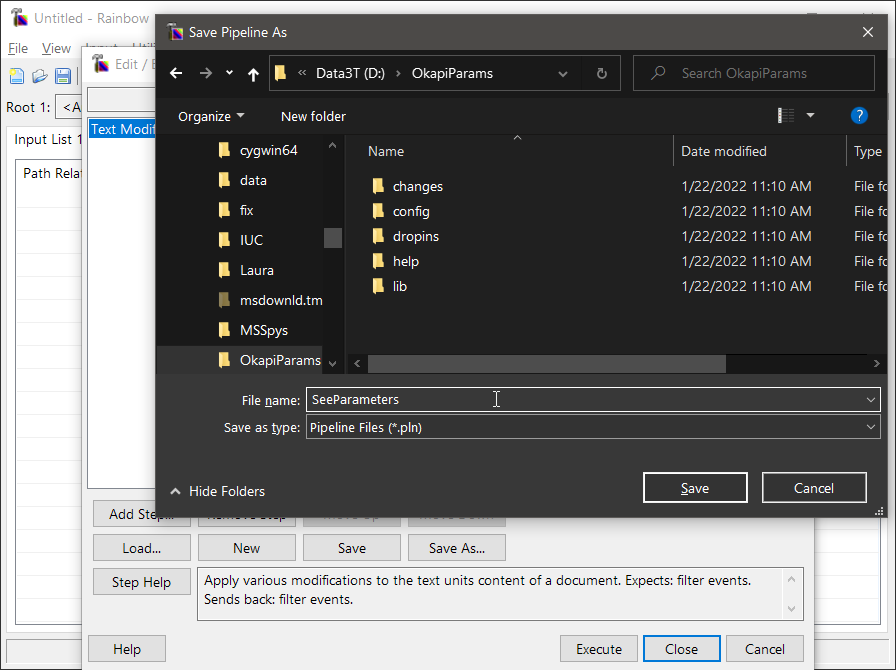Open the dialog Help question mark icon
Image resolution: width=896 pixels, height=670 pixels.
pyautogui.click(x=858, y=116)
